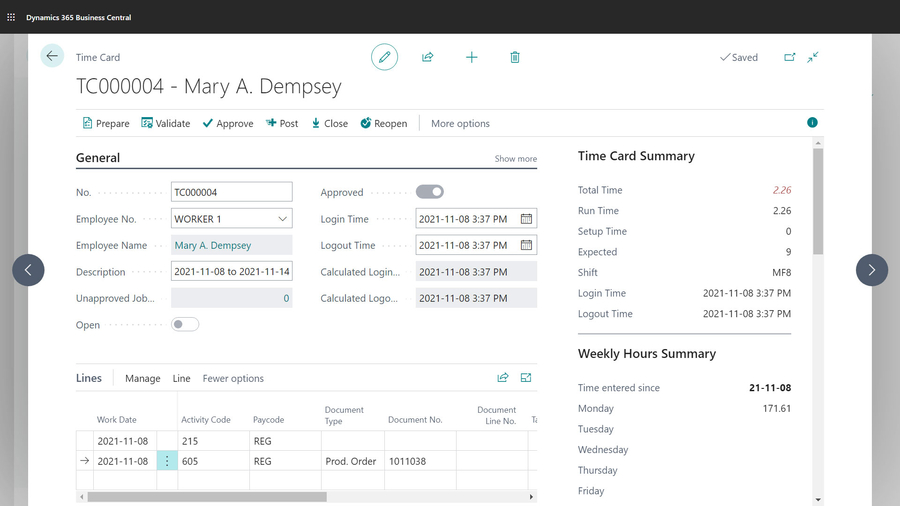900x506 pixels.
Task: Open row options for activity 605 line
Action: (167, 461)
